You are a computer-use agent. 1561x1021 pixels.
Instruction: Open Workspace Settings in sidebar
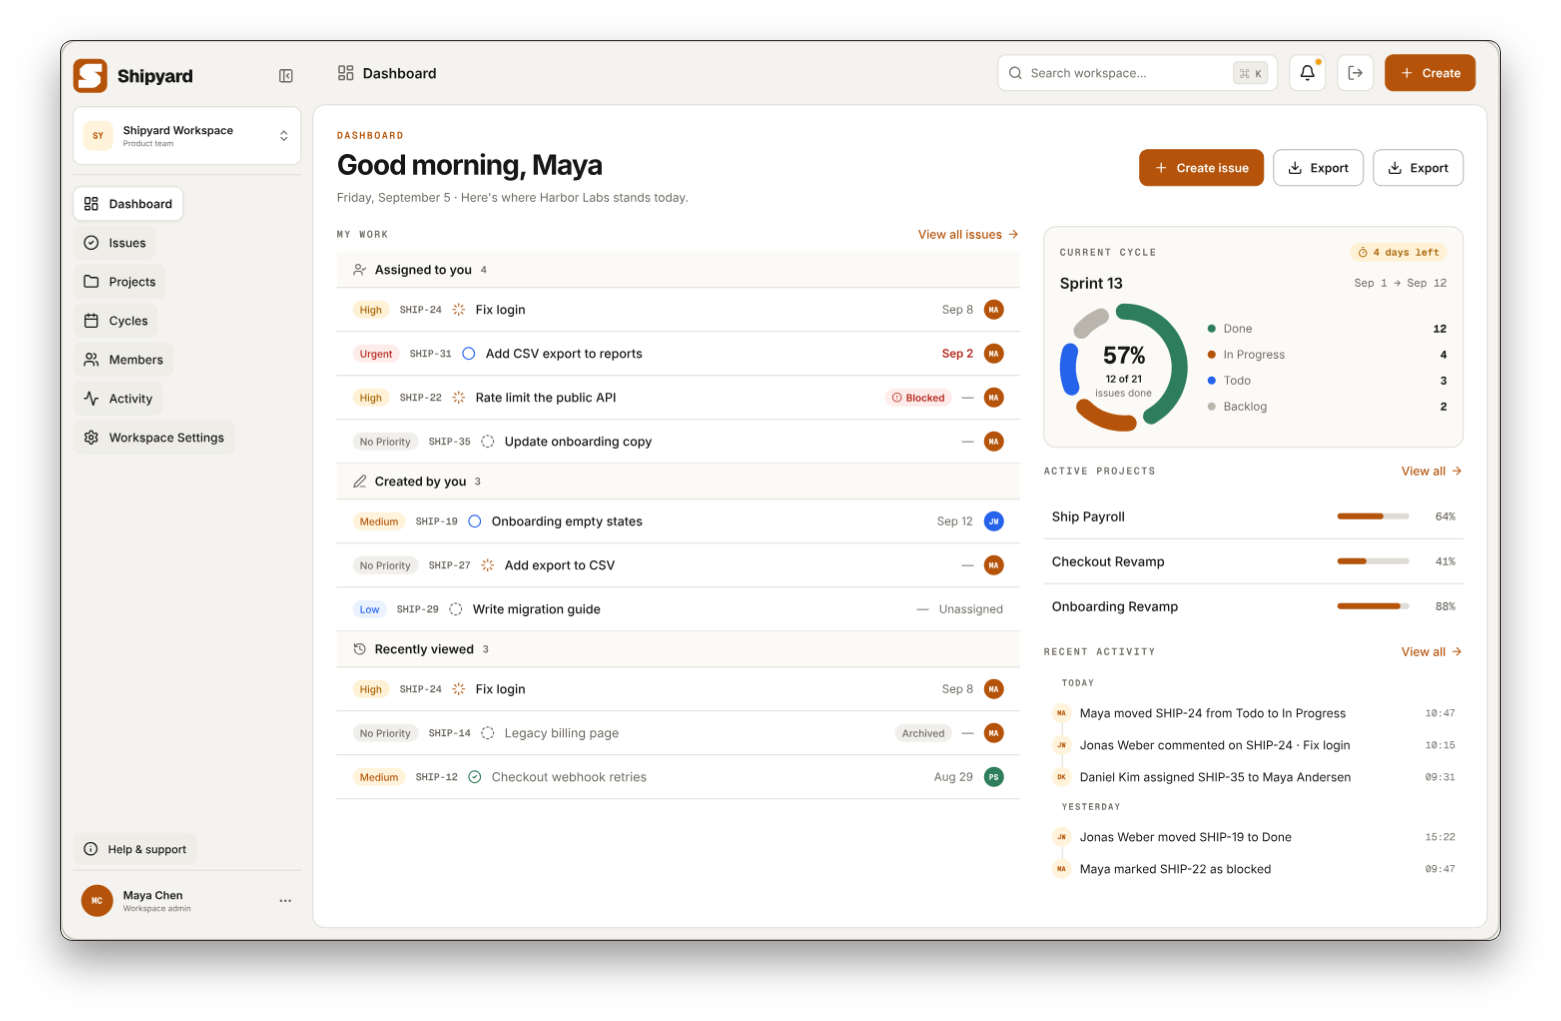154,438
